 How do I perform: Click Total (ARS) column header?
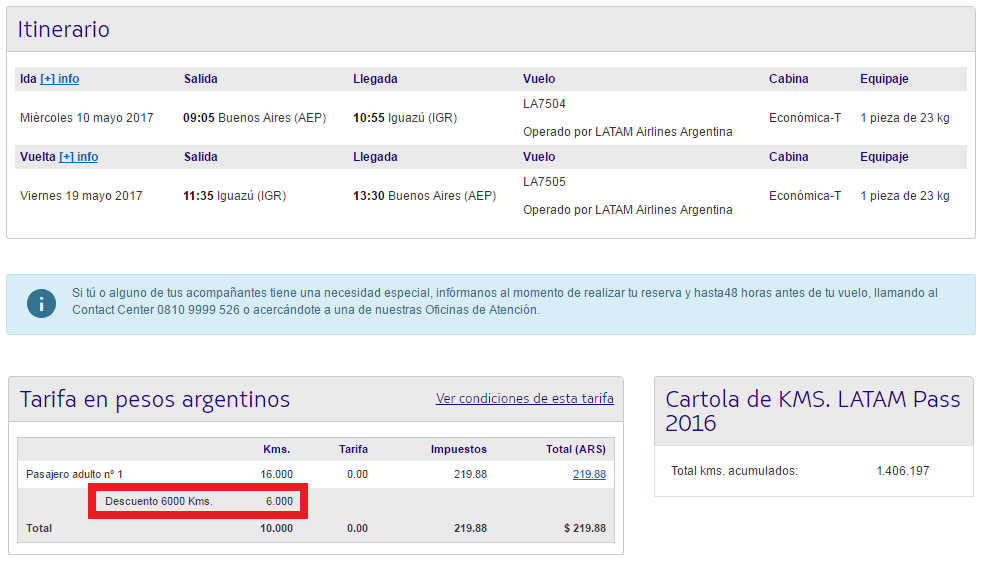[576, 450]
